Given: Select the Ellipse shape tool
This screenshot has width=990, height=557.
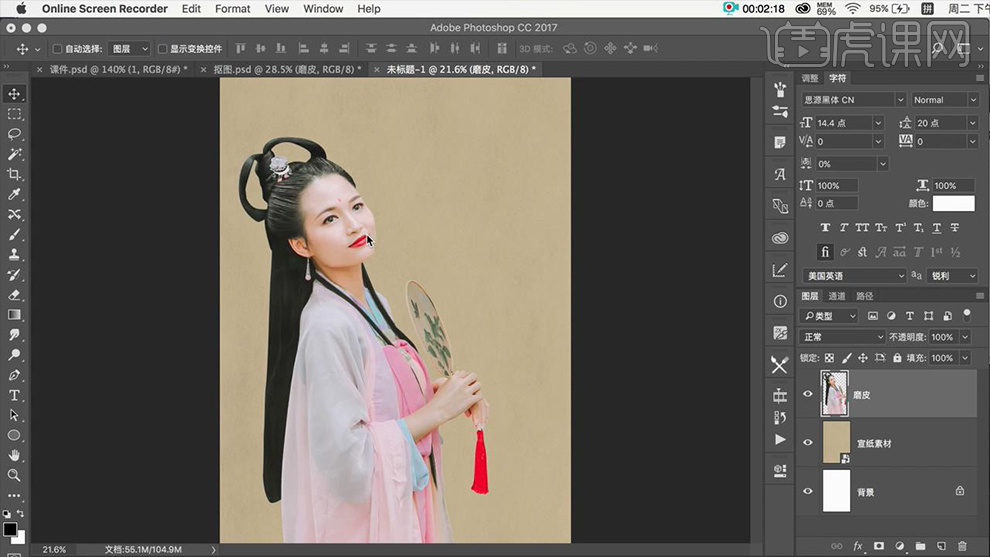Looking at the screenshot, I should [14, 435].
